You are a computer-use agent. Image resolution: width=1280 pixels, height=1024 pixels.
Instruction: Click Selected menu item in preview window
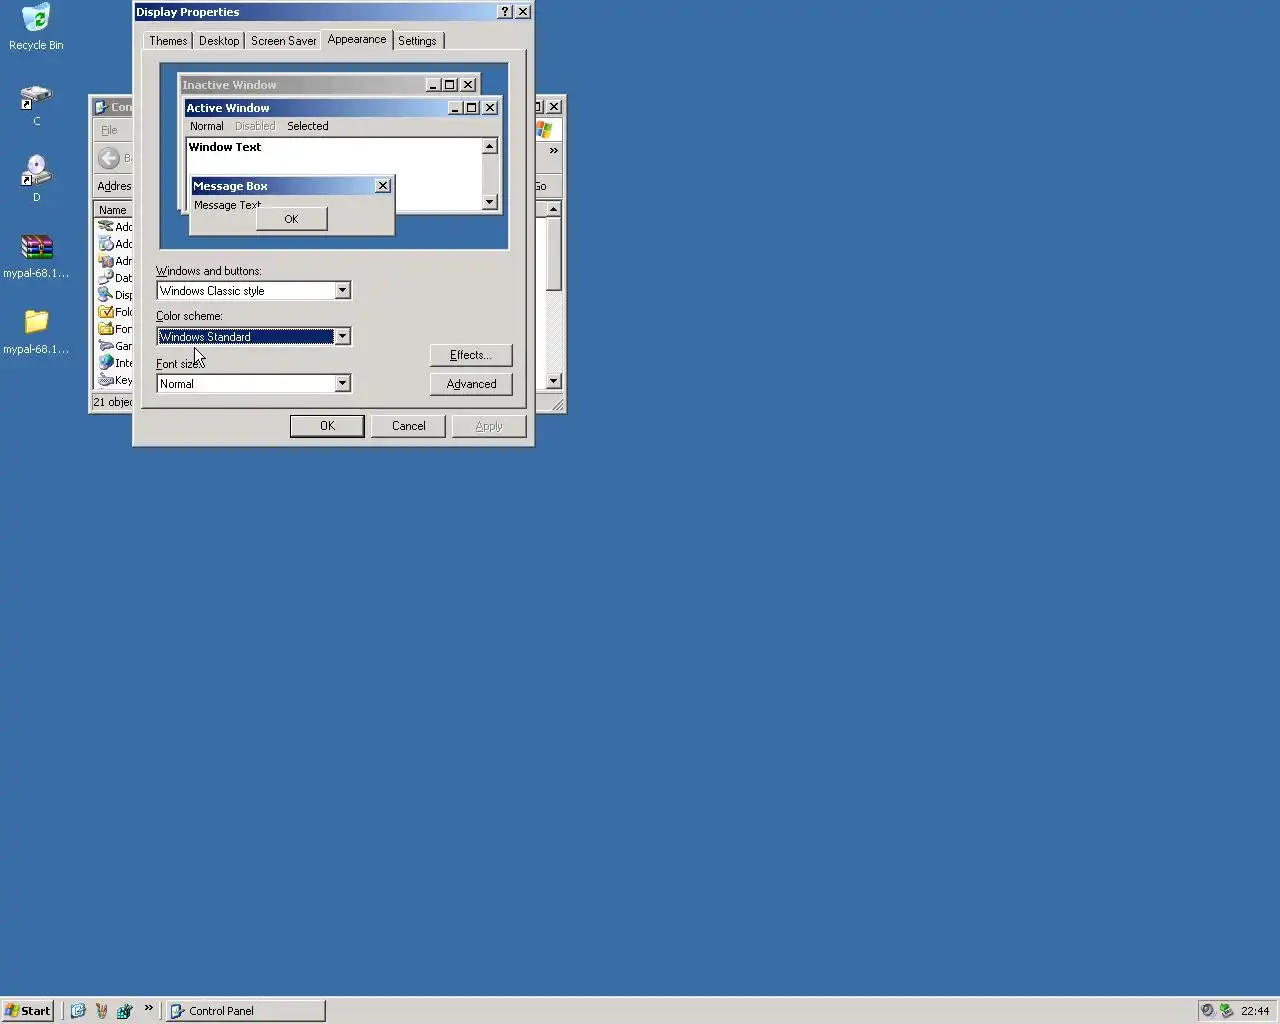click(x=308, y=126)
